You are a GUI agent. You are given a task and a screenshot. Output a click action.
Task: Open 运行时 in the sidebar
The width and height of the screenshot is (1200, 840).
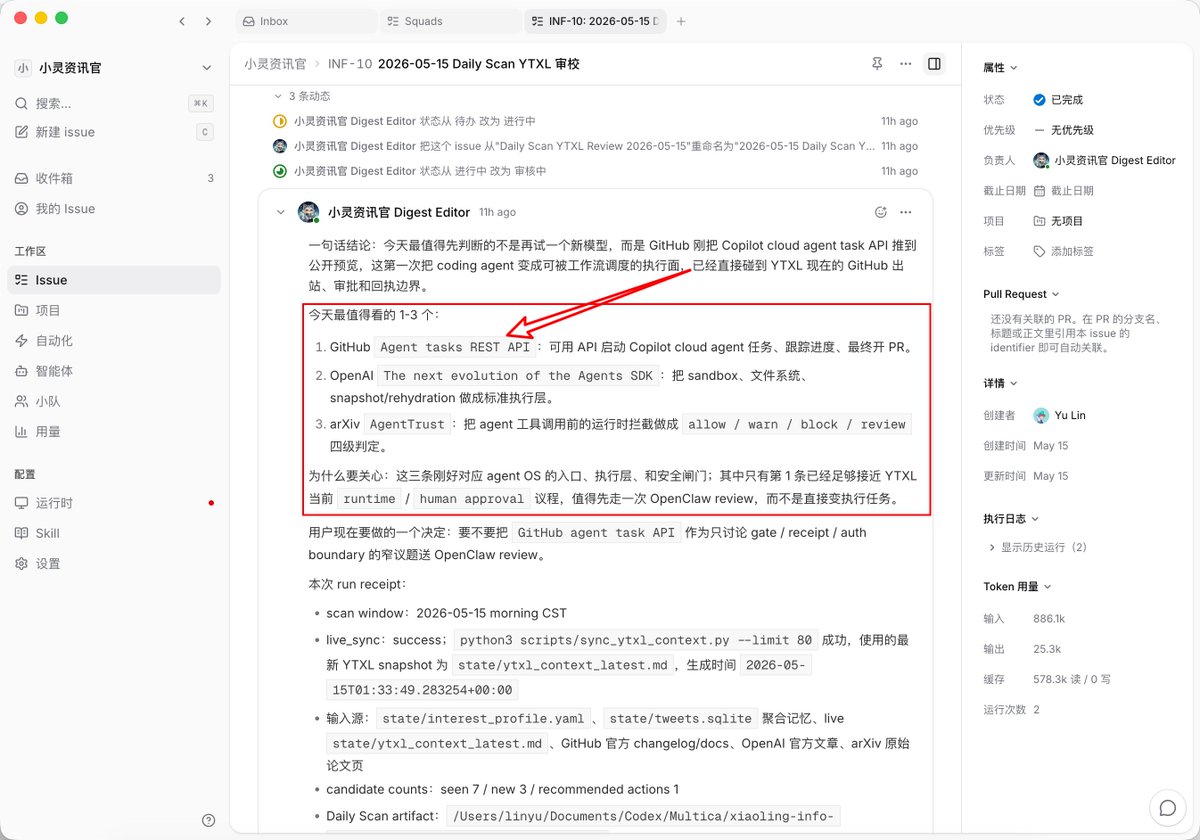click(114, 503)
